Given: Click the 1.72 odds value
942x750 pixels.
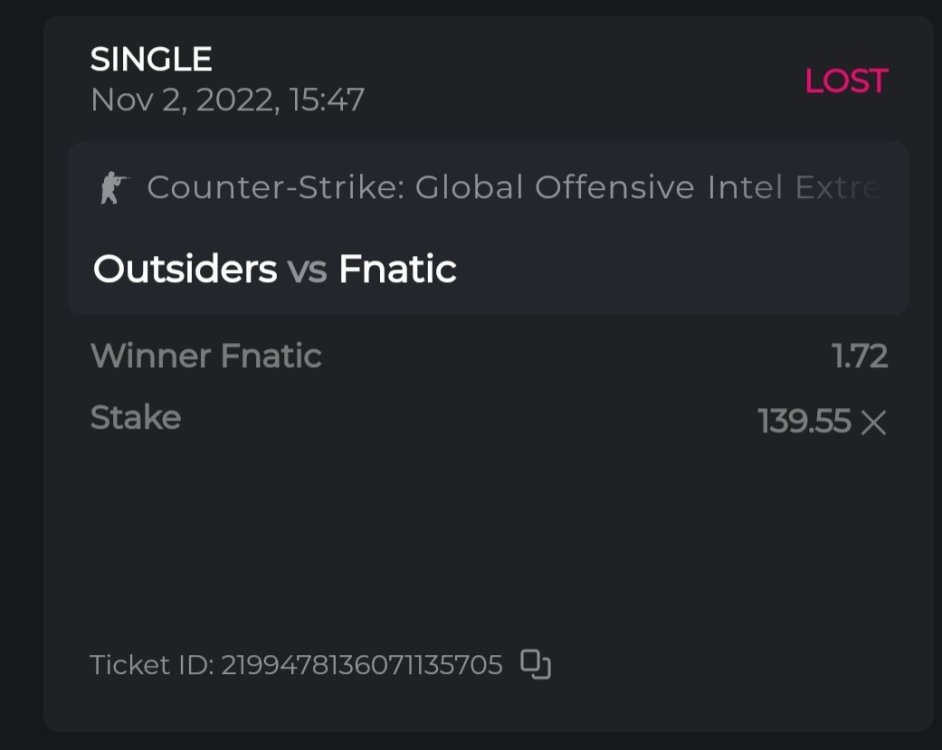Looking at the screenshot, I should point(860,357).
